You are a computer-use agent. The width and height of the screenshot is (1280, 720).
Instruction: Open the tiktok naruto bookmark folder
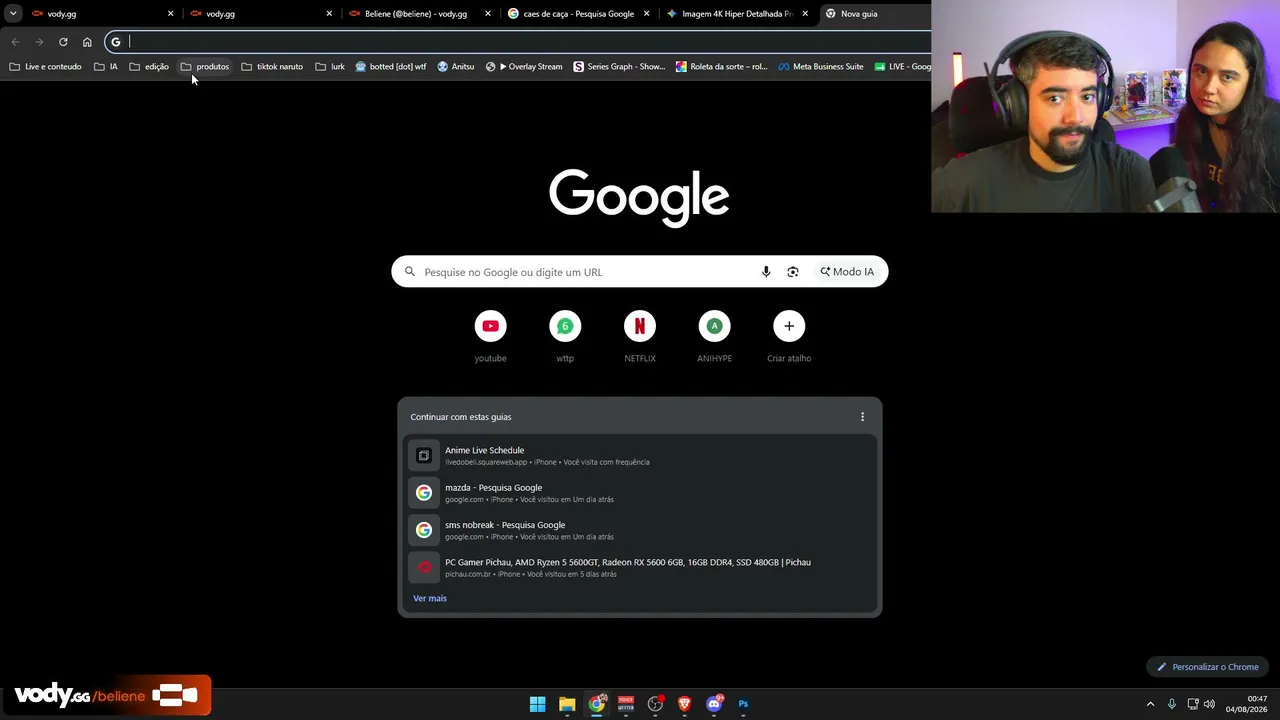[x=272, y=67]
